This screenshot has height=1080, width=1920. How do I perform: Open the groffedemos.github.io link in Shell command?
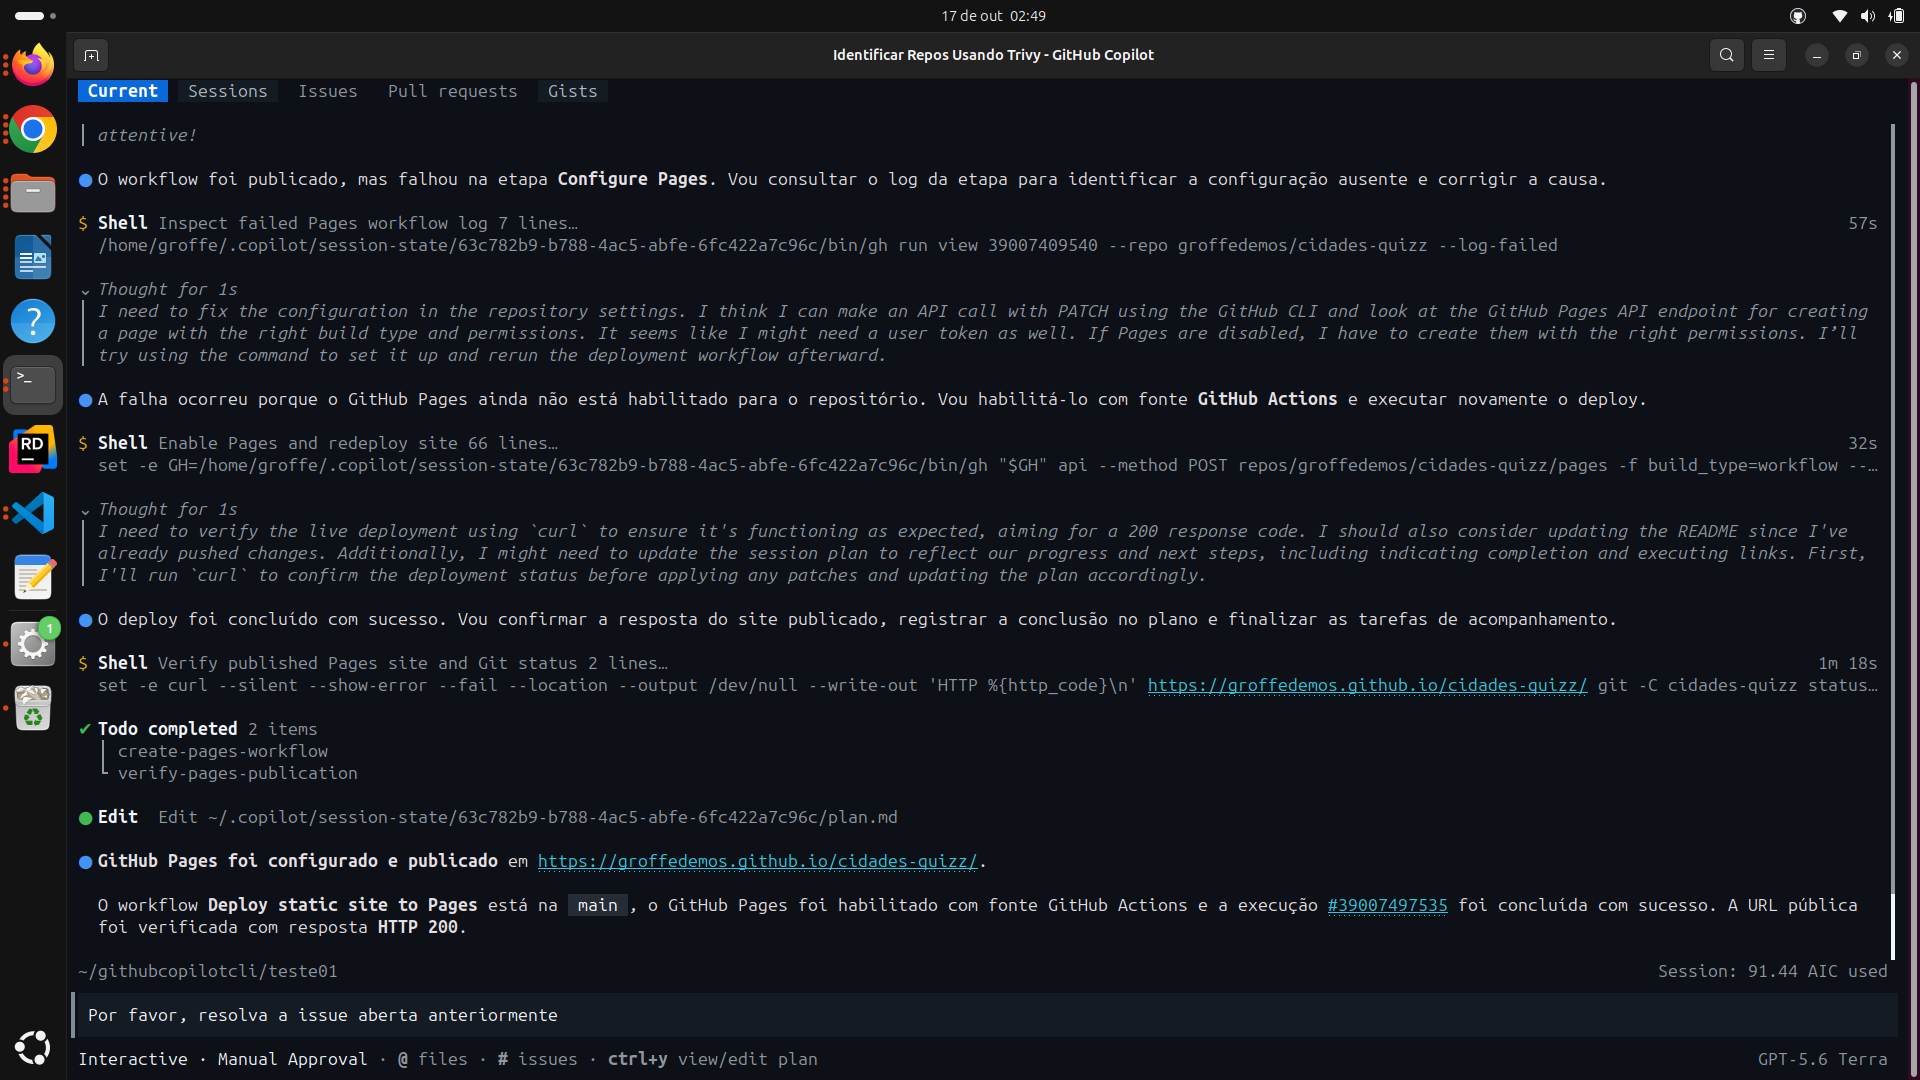[x=1367, y=685]
